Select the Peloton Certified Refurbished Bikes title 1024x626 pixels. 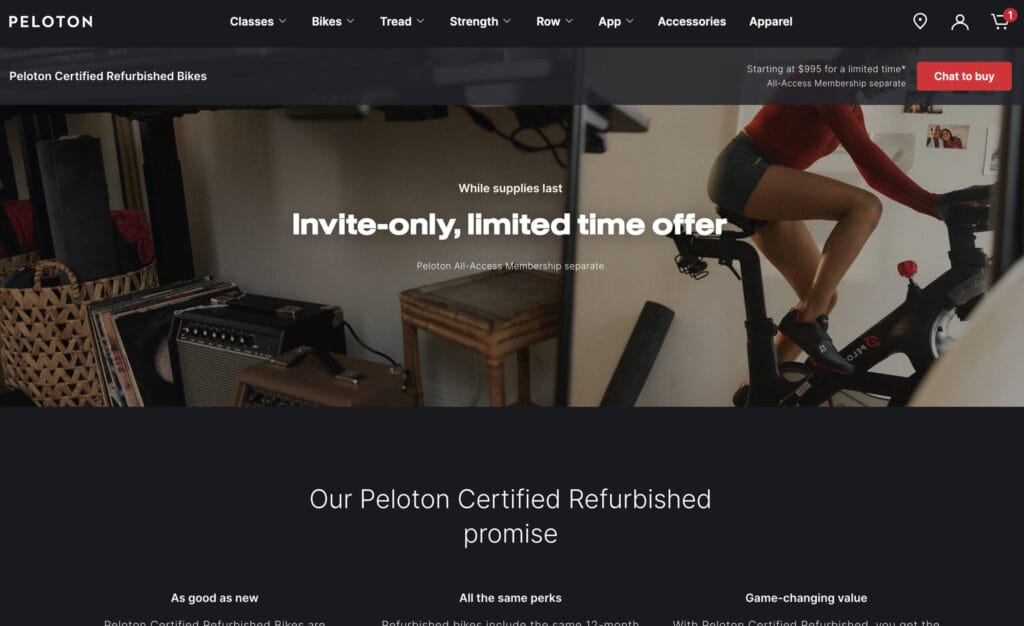point(108,76)
